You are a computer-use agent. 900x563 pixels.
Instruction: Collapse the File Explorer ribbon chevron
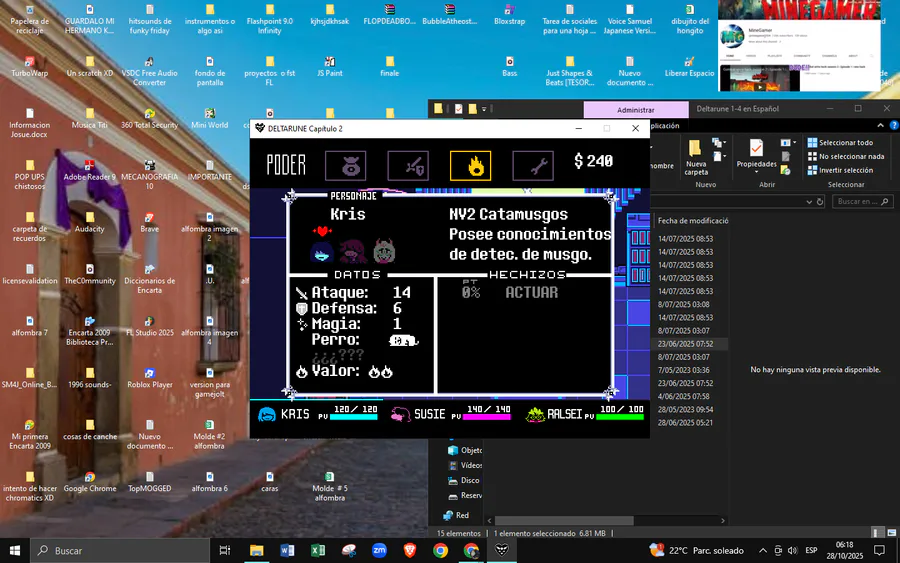(880, 125)
